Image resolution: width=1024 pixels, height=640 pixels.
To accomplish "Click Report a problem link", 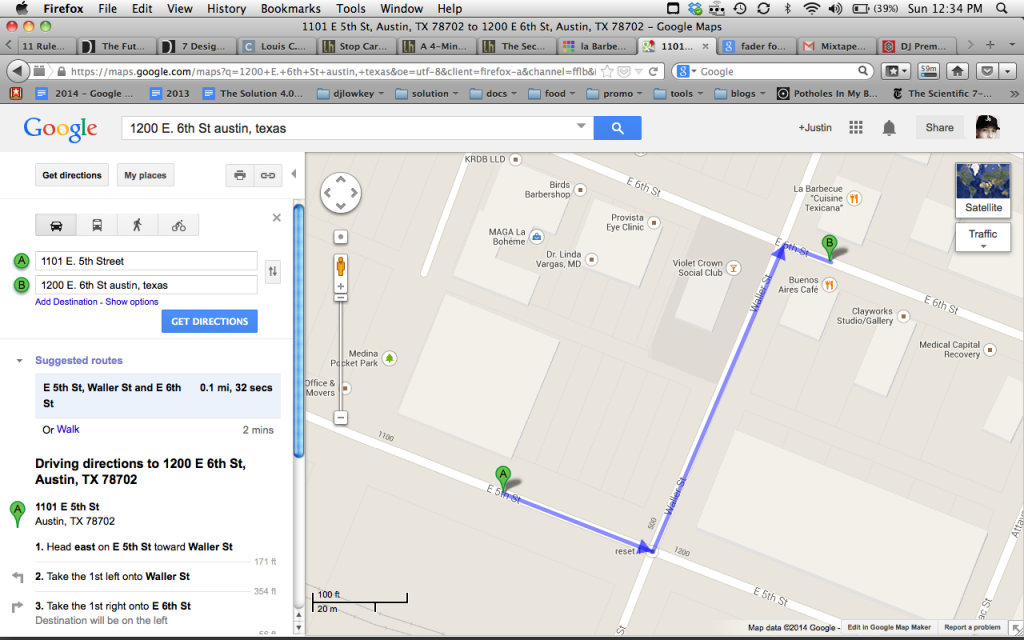I will 972,628.
